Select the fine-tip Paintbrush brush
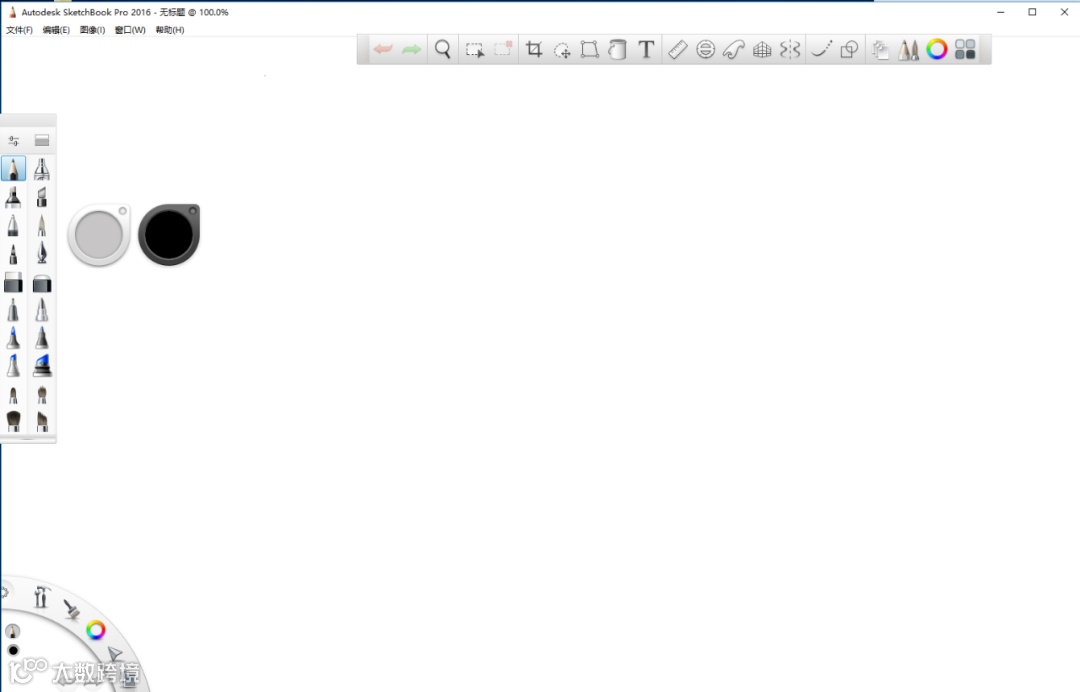Viewport: 1080px width, 692px height. 42,225
